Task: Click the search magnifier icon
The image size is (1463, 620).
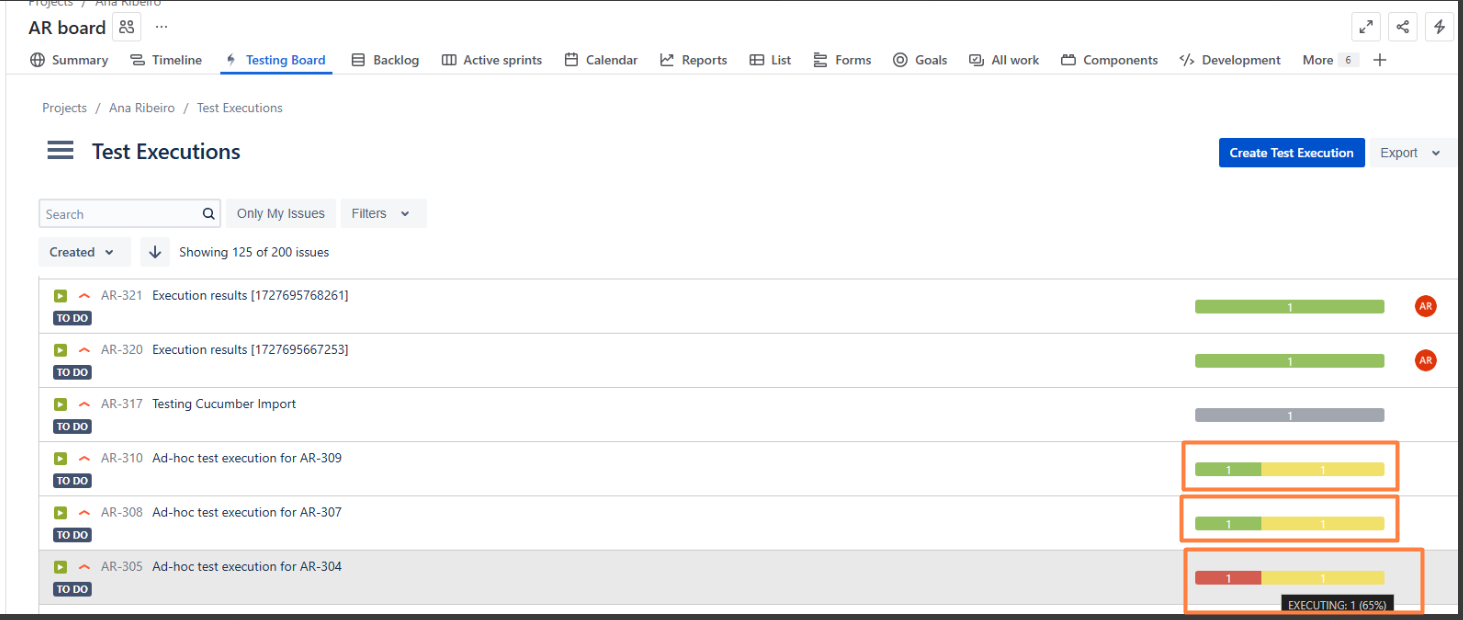Action: [x=209, y=214]
